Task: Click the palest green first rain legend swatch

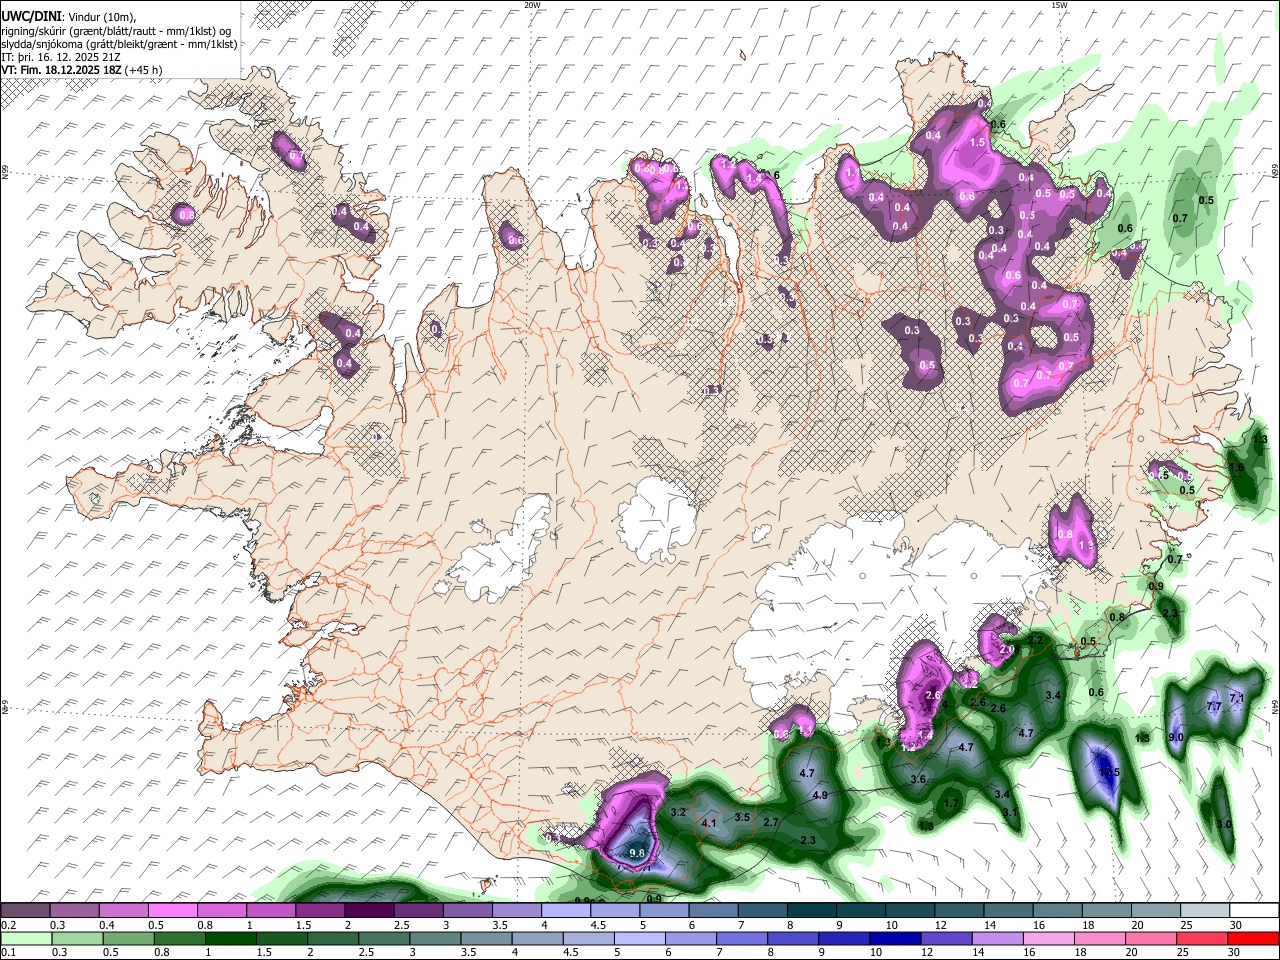Action: (x=25, y=939)
